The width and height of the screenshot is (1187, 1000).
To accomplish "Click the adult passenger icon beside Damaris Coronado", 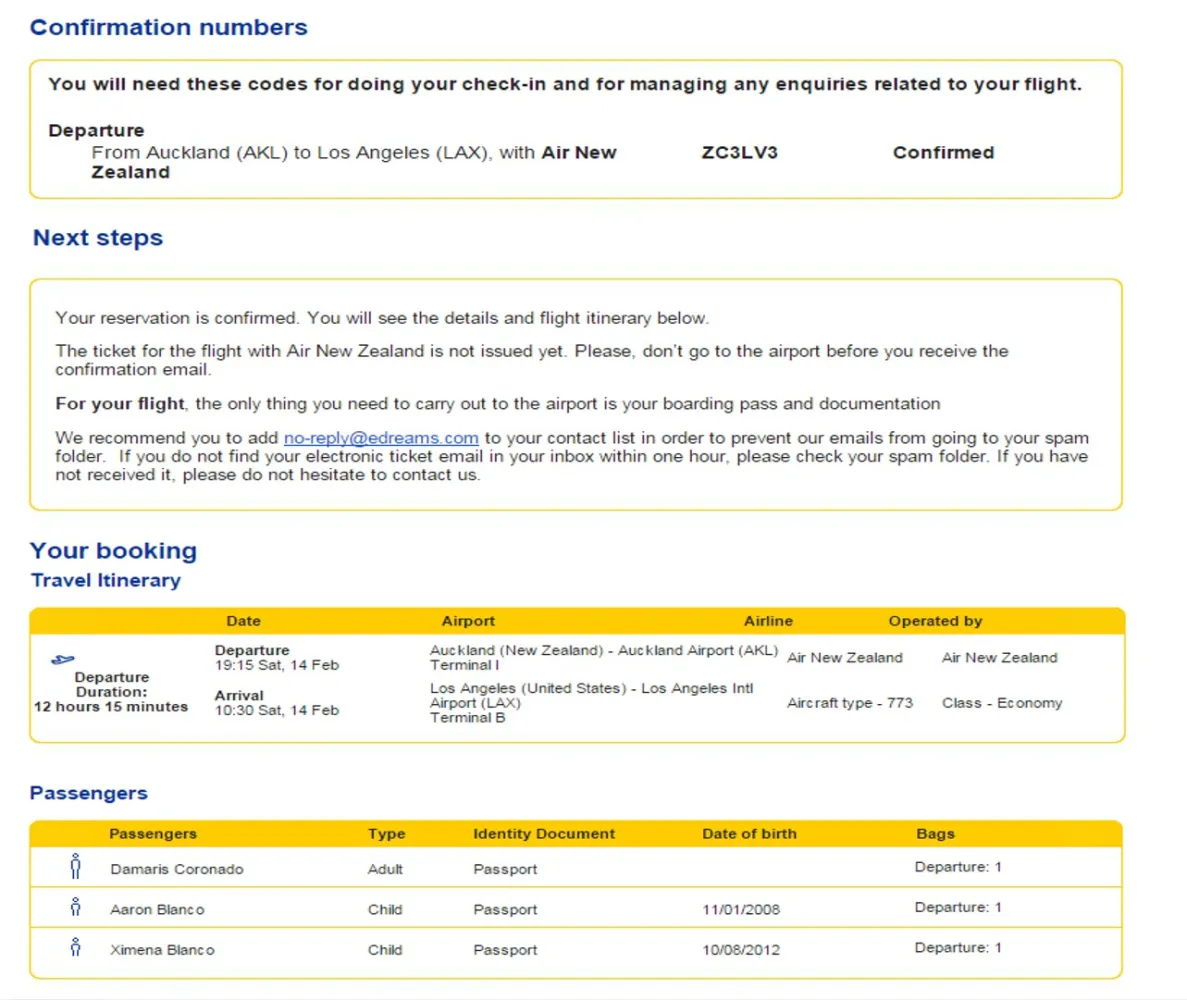I will tap(75, 867).
